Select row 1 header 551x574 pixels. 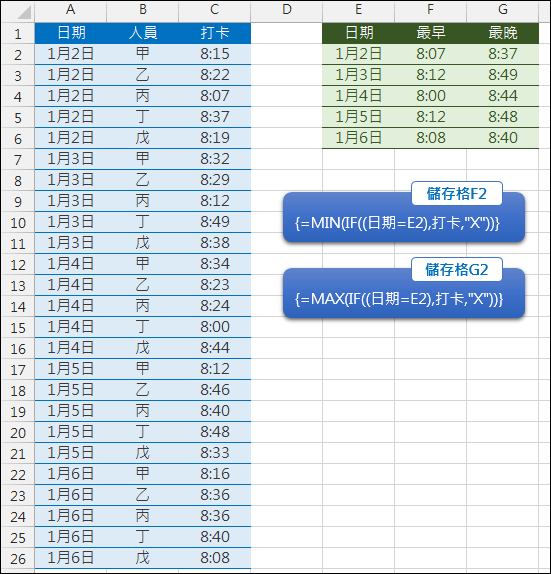click(x=18, y=34)
